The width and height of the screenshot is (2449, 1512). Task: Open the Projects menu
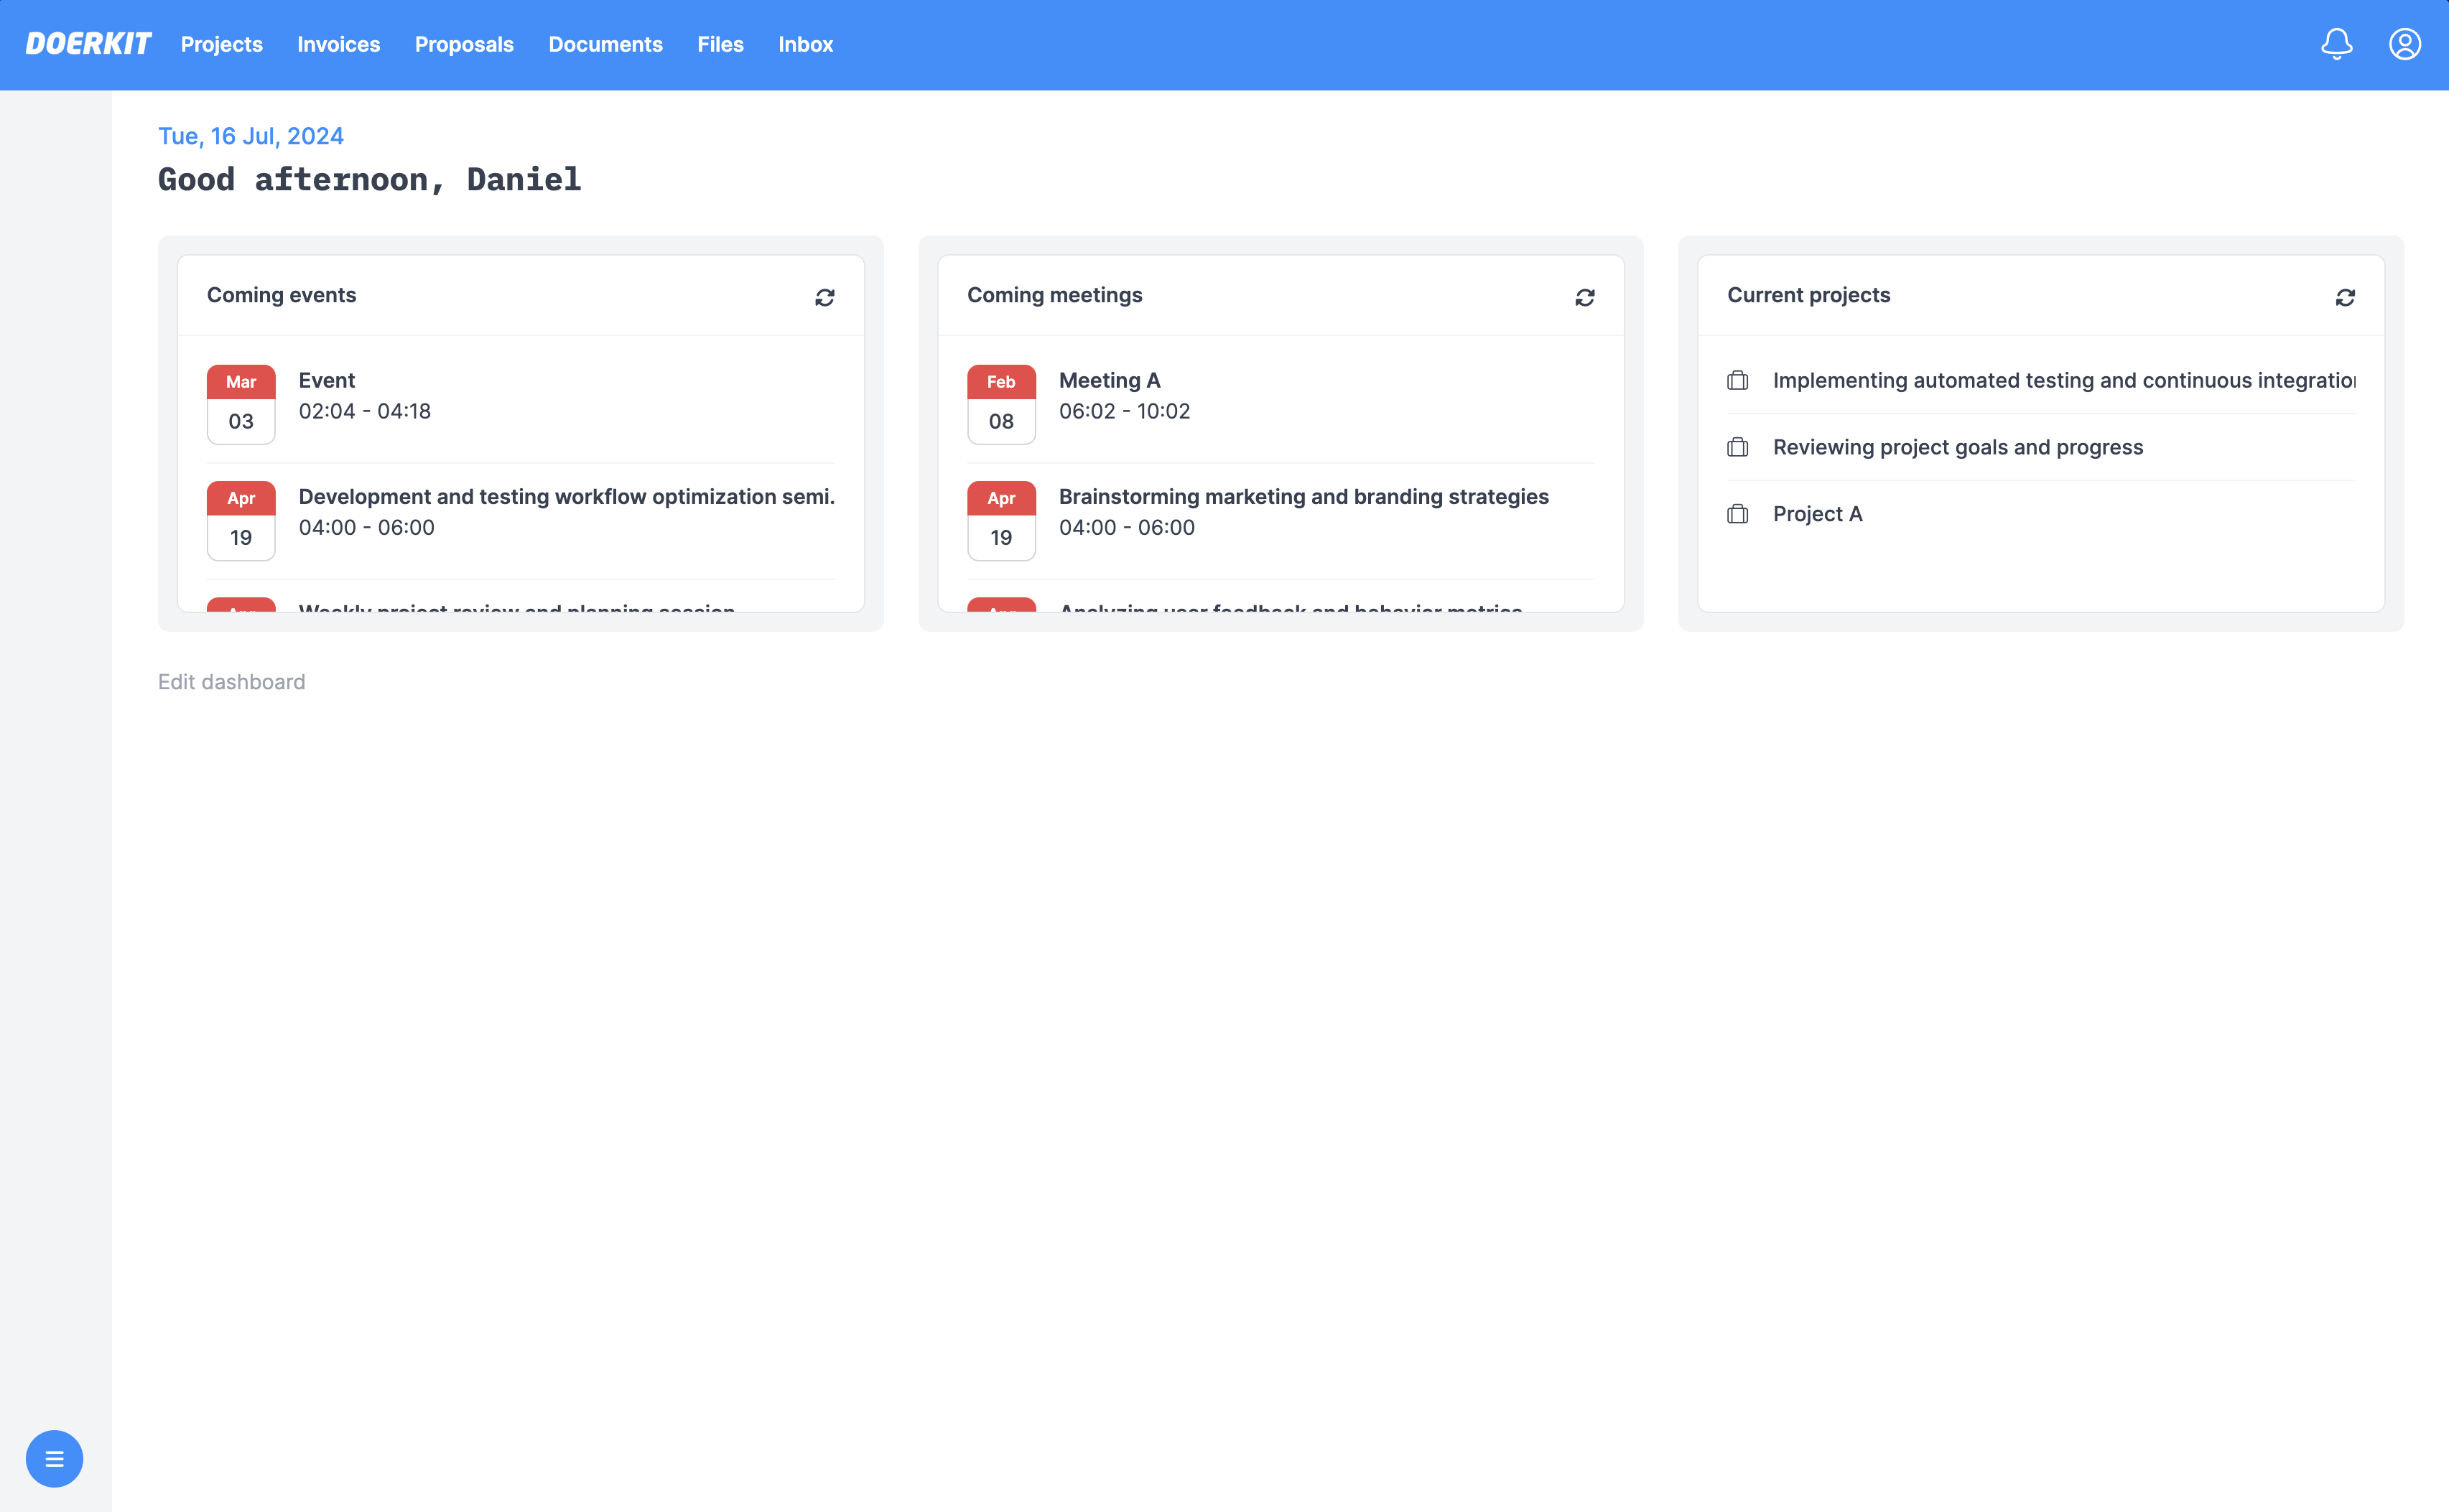click(x=221, y=44)
